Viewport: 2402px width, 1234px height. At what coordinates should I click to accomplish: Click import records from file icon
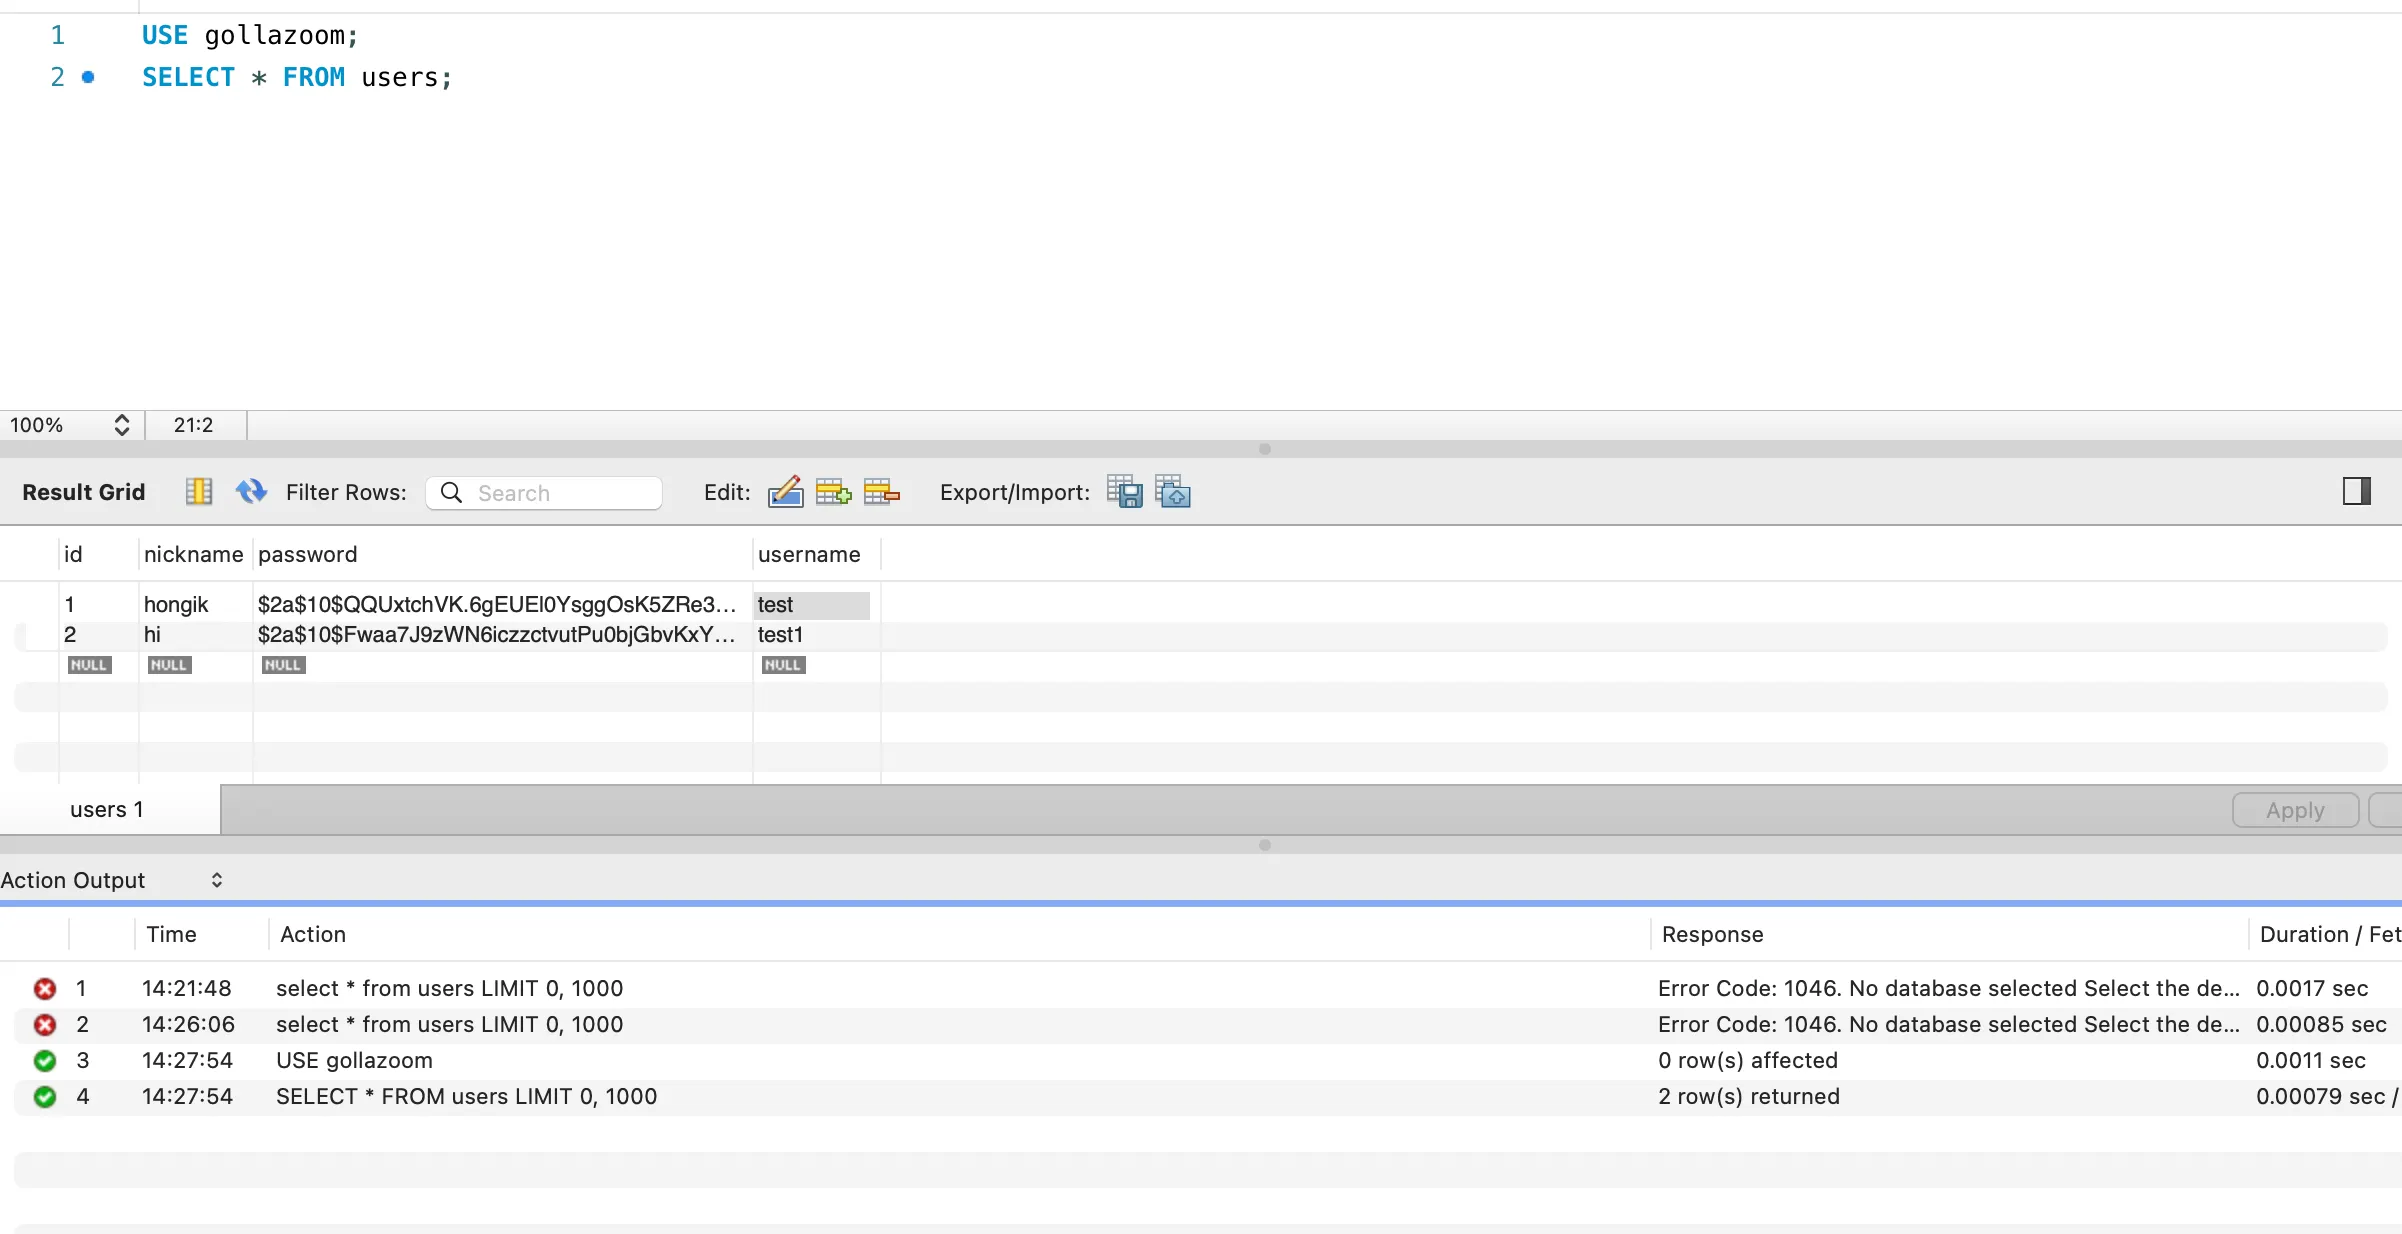coord(1173,492)
